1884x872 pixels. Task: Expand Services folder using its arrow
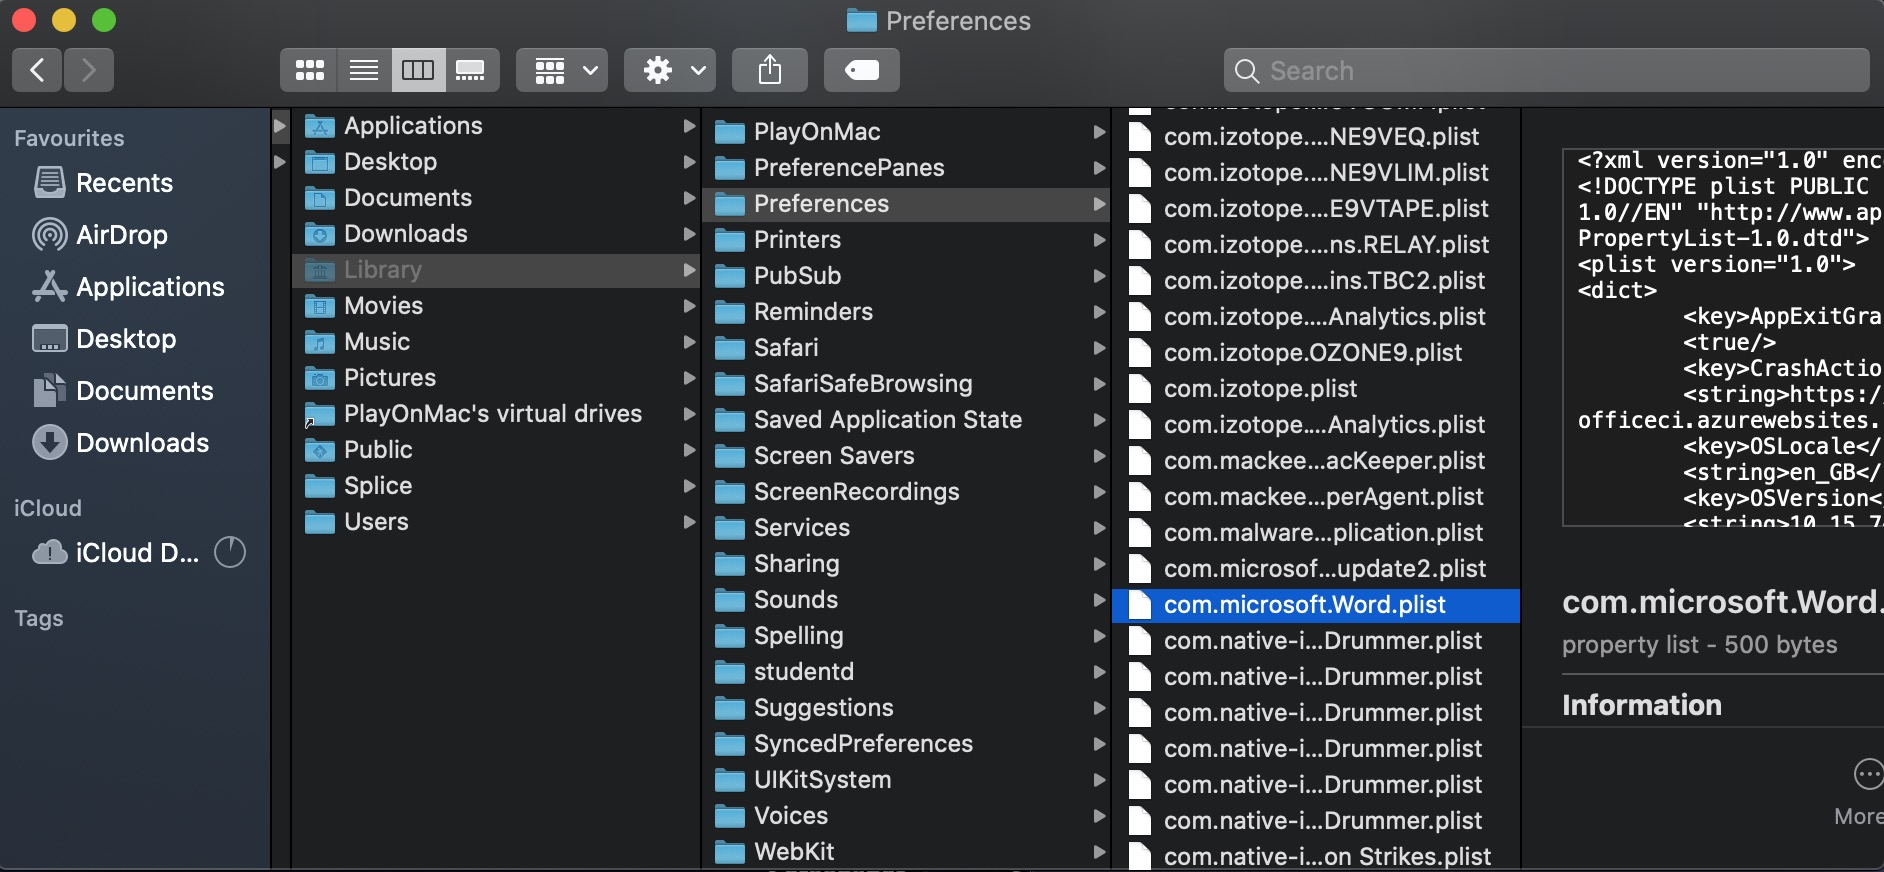pos(1099,528)
